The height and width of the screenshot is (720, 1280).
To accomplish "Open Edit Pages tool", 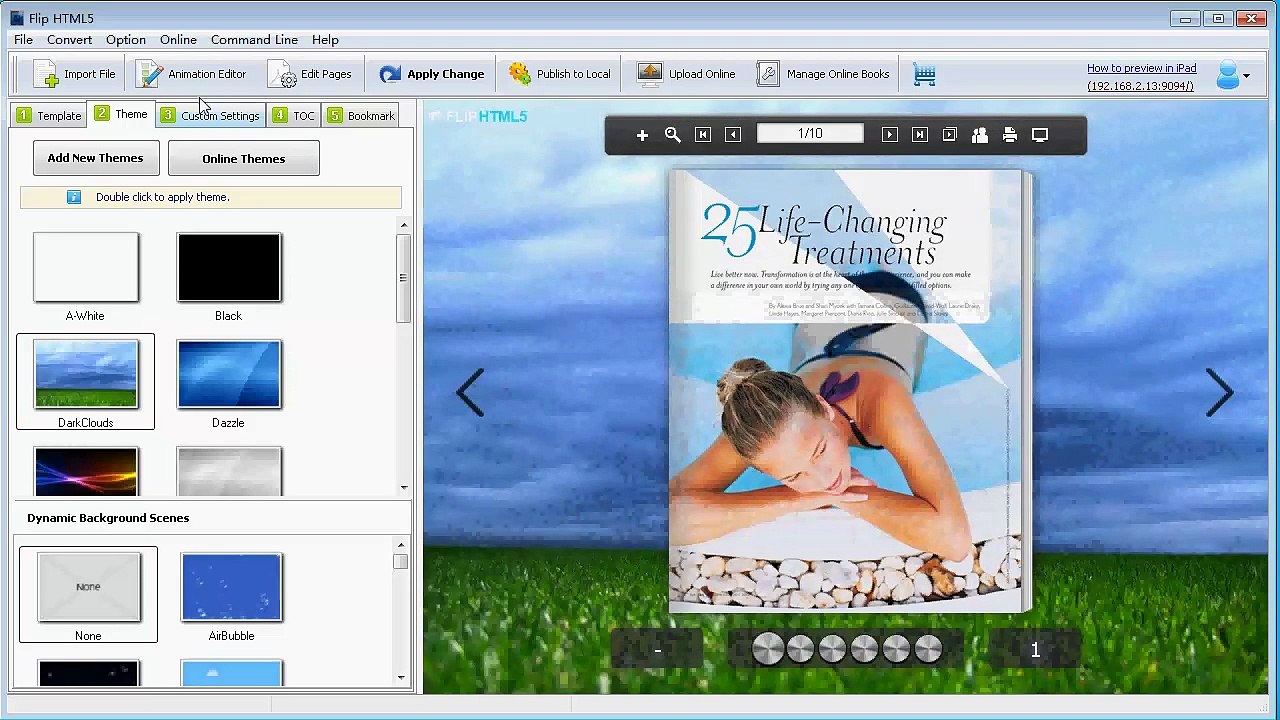I will (x=310, y=74).
